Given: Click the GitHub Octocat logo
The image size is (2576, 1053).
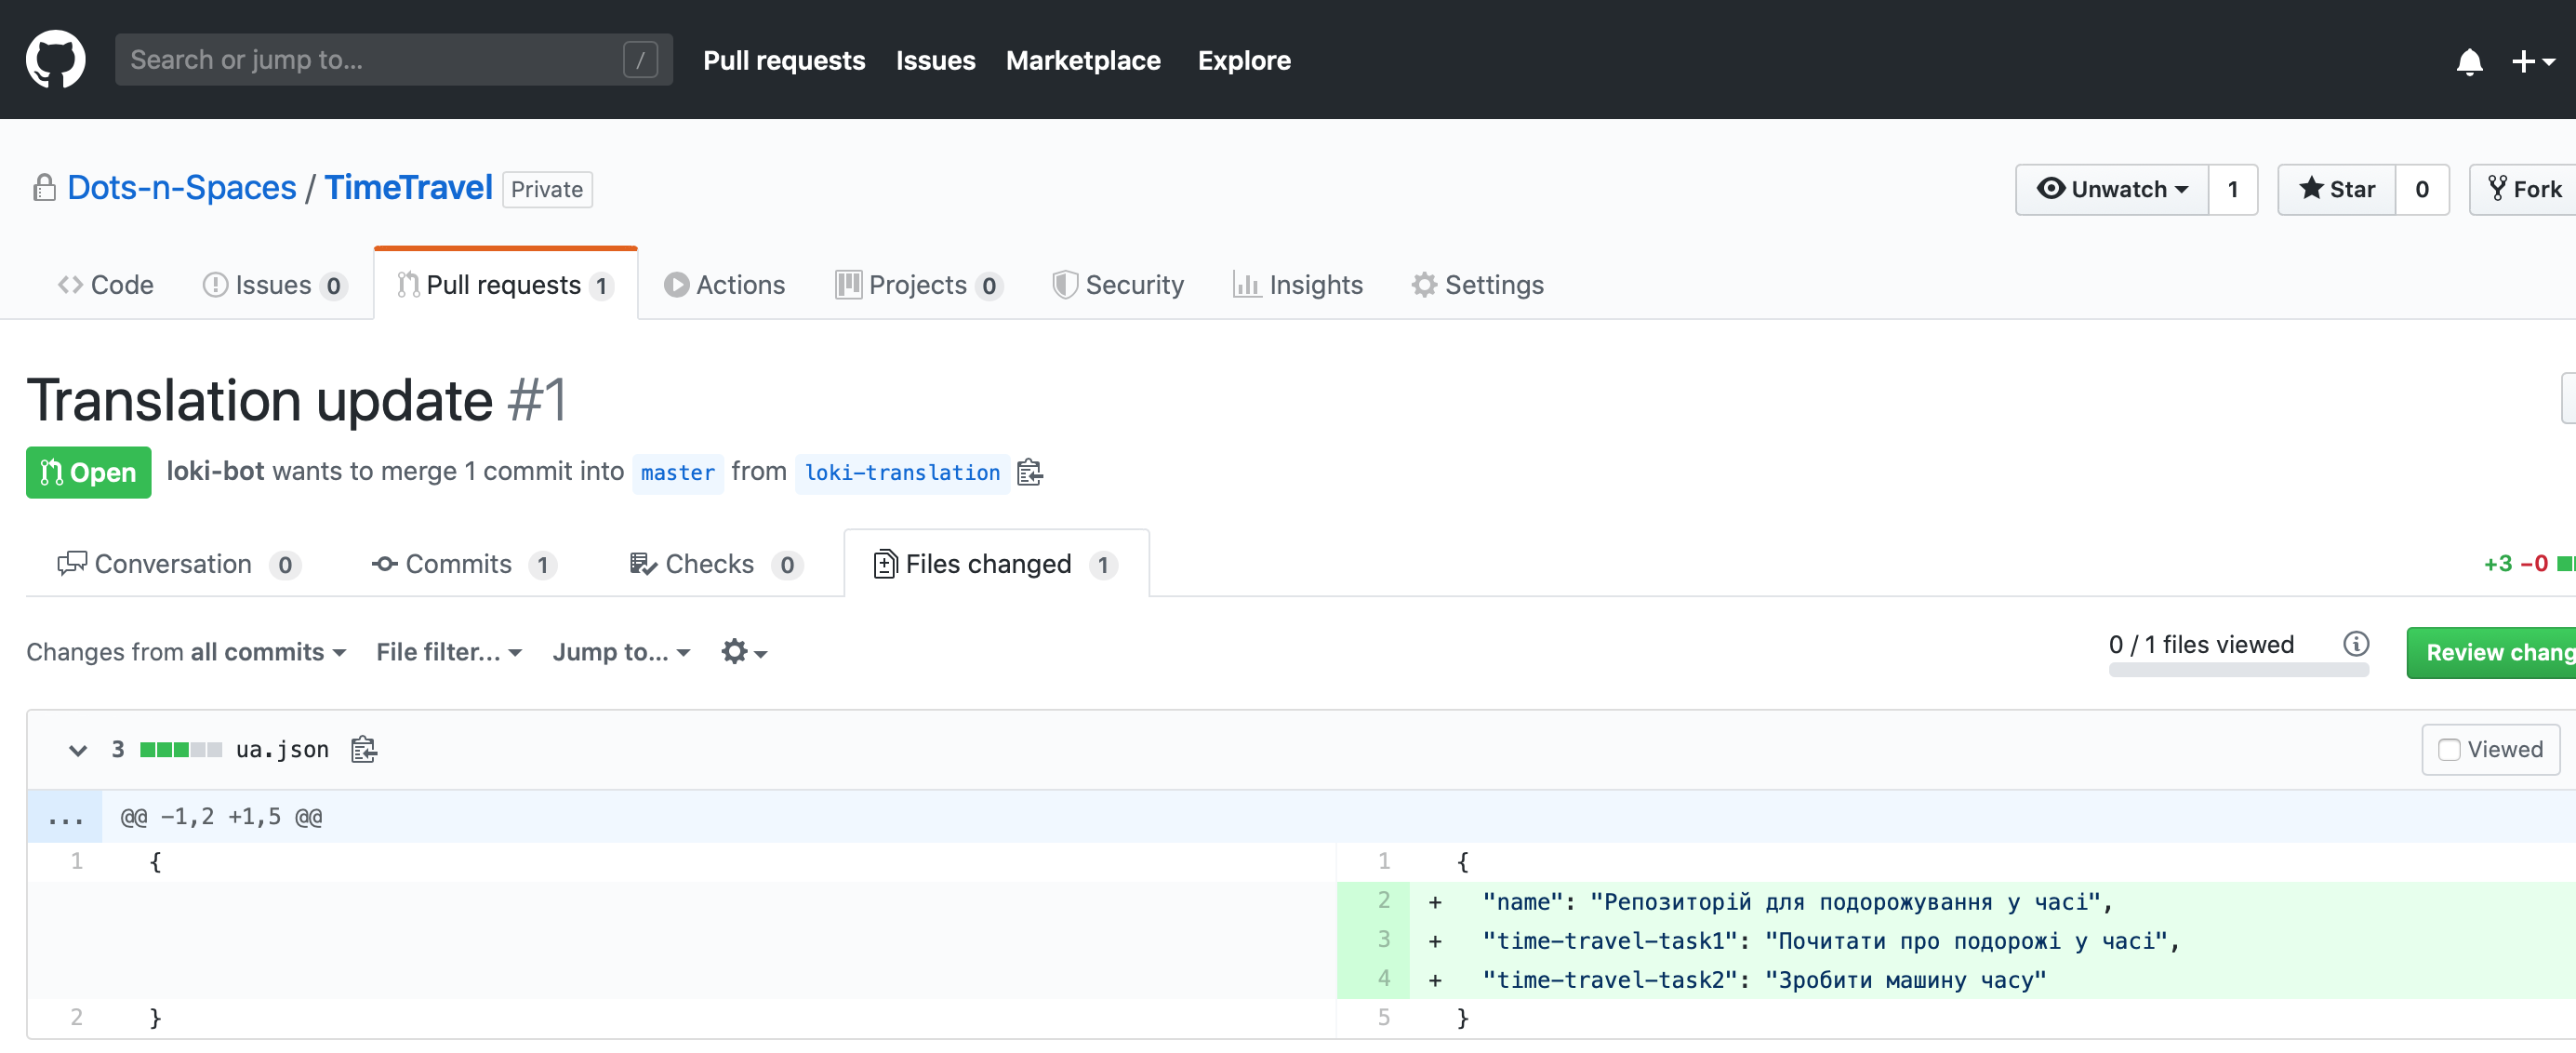Looking at the screenshot, I should (x=55, y=59).
